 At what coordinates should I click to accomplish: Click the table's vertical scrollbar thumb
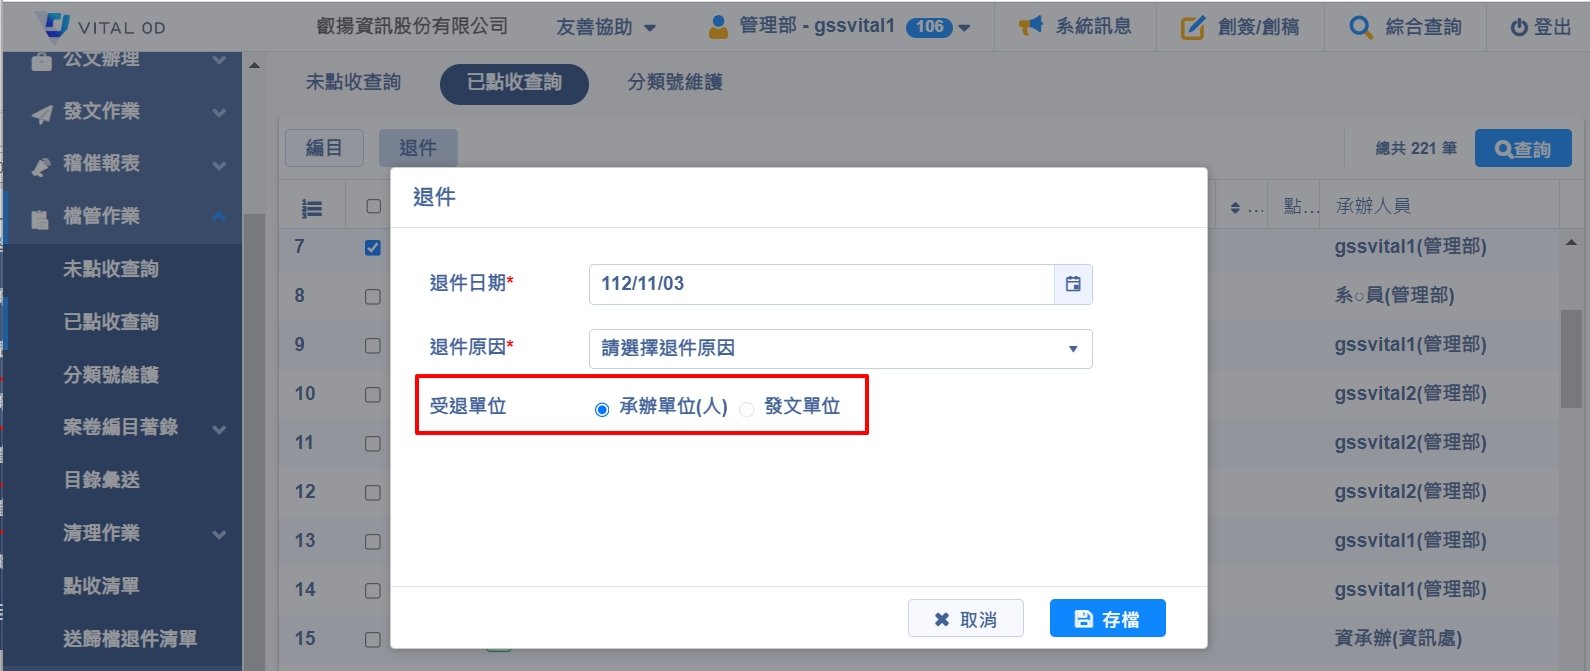coord(1571,358)
